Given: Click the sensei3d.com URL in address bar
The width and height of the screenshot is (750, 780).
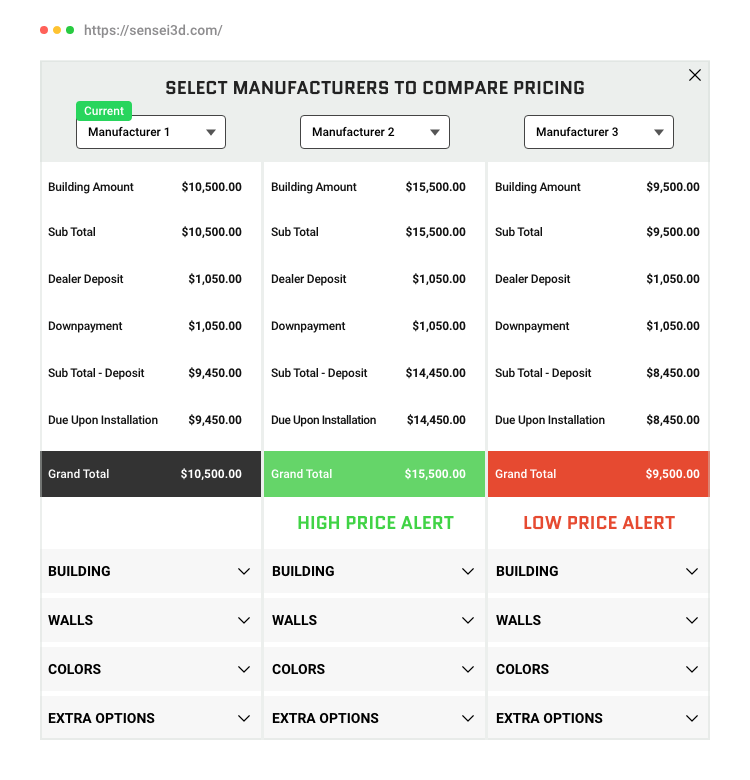Looking at the screenshot, I should pyautogui.click(x=153, y=30).
